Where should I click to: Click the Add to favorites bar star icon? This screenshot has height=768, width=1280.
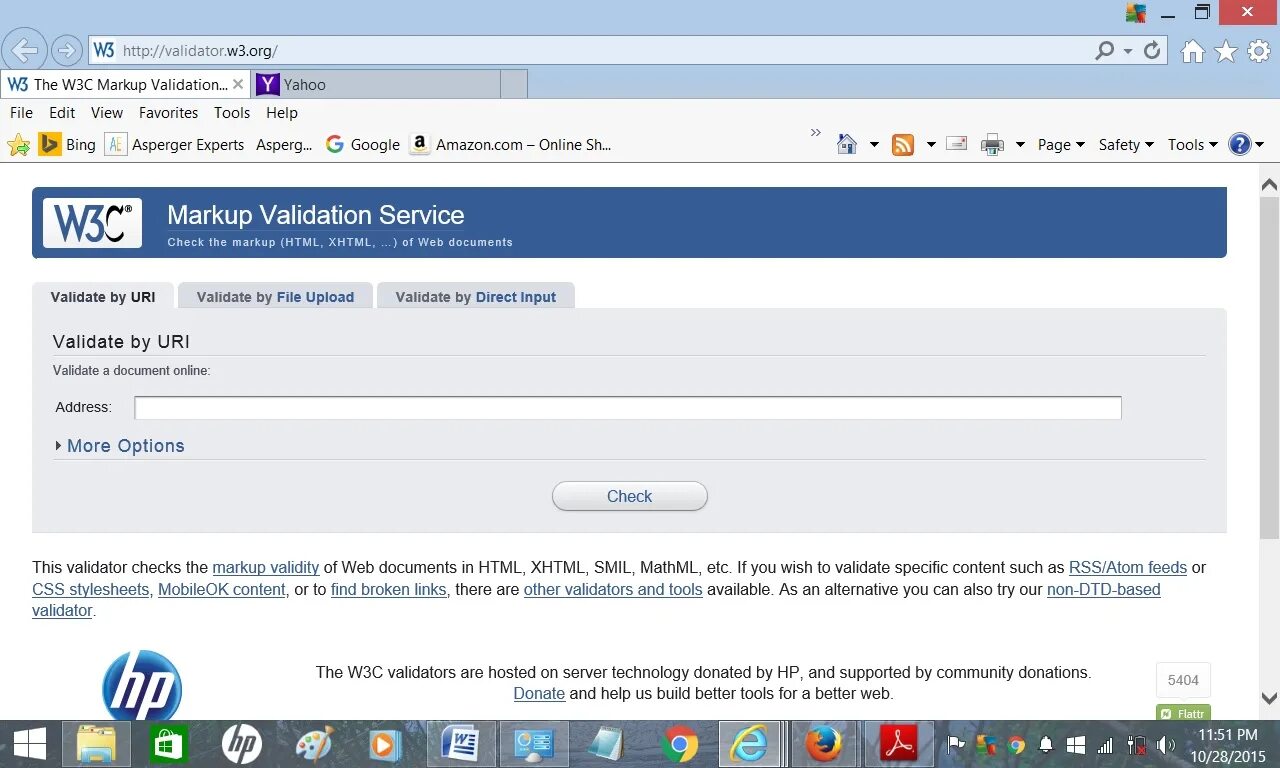click(x=19, y=145)
